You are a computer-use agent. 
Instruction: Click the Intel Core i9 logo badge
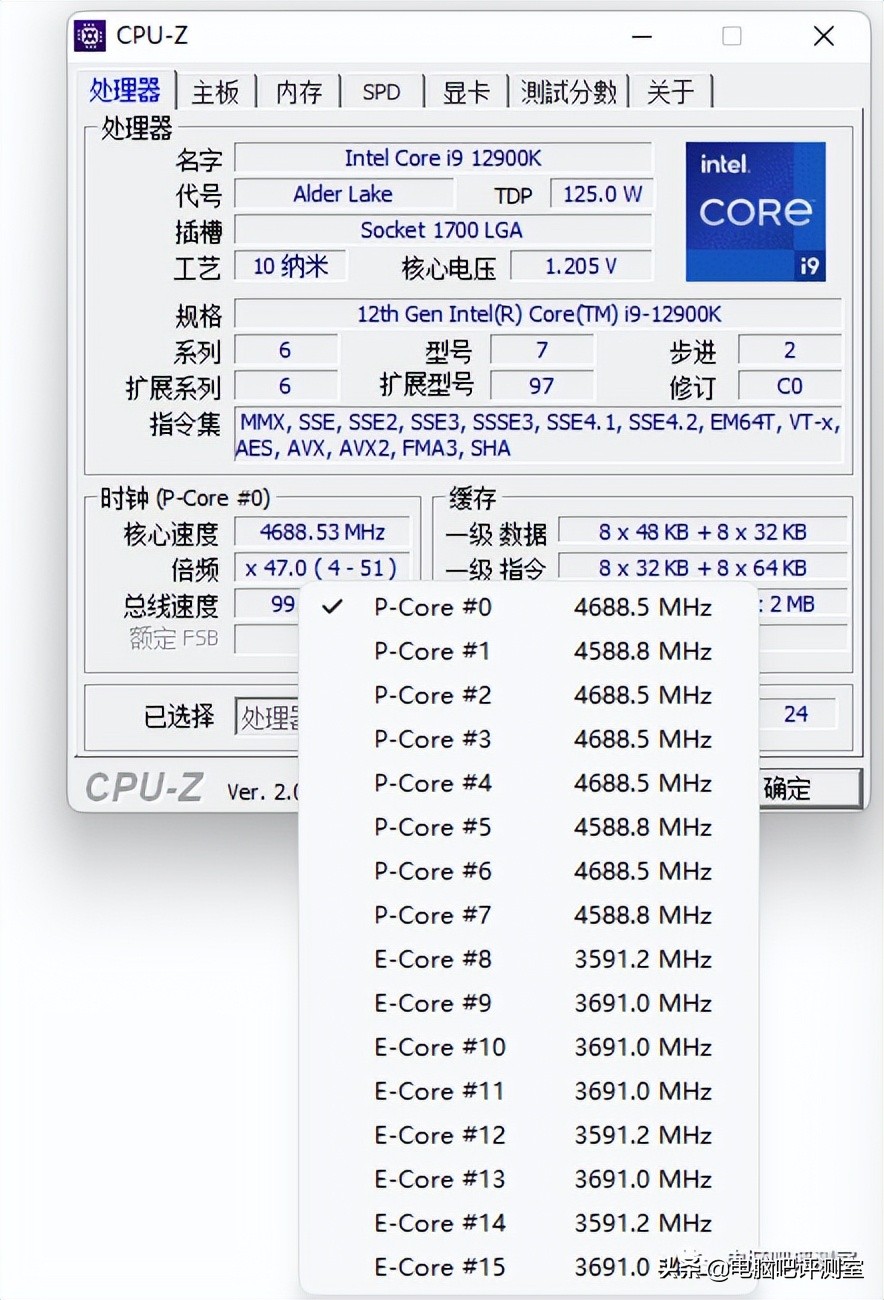click(x=755, y=212)
